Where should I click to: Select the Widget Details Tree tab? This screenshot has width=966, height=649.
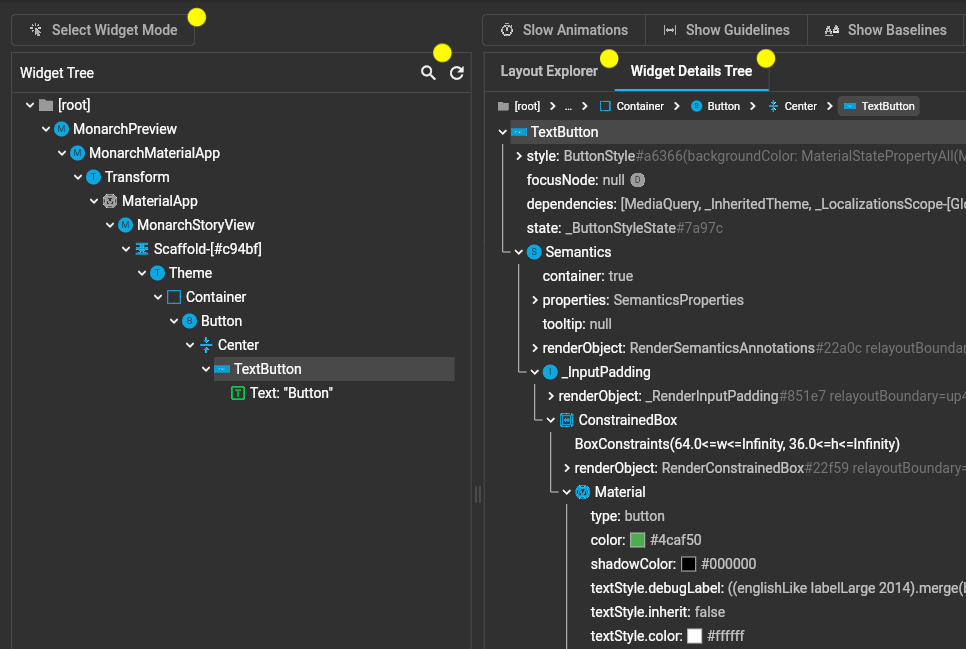[x=691, y=71]
